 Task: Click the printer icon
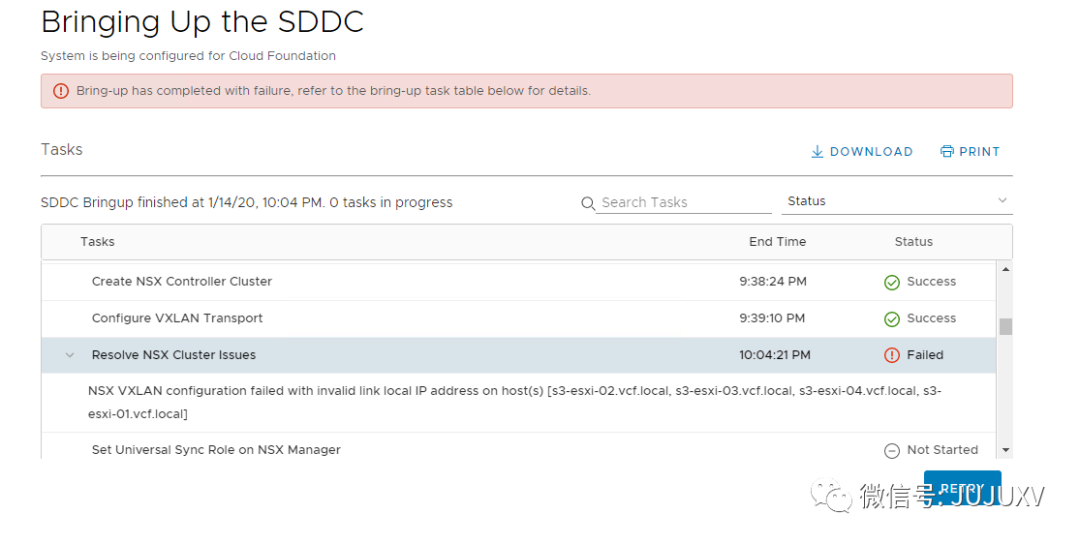click(x=947, y=152)
